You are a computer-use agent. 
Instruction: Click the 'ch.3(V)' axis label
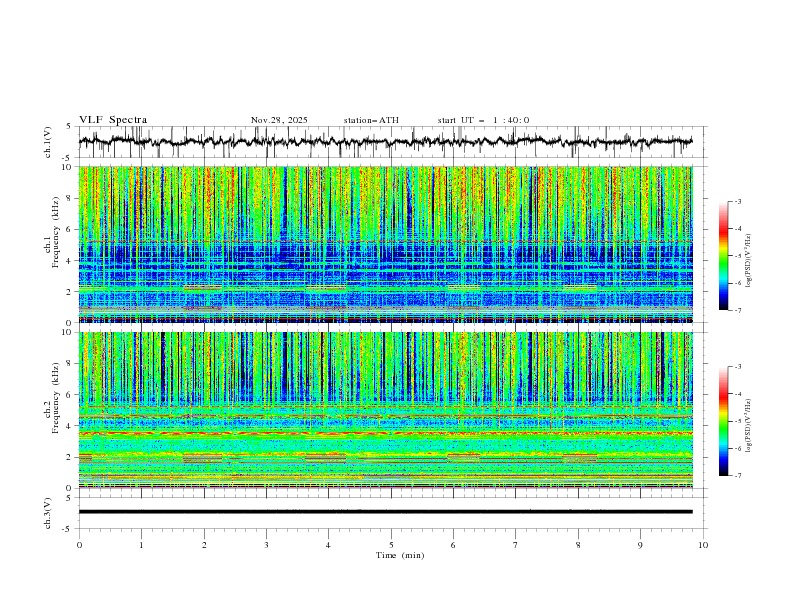click(48, 513)
